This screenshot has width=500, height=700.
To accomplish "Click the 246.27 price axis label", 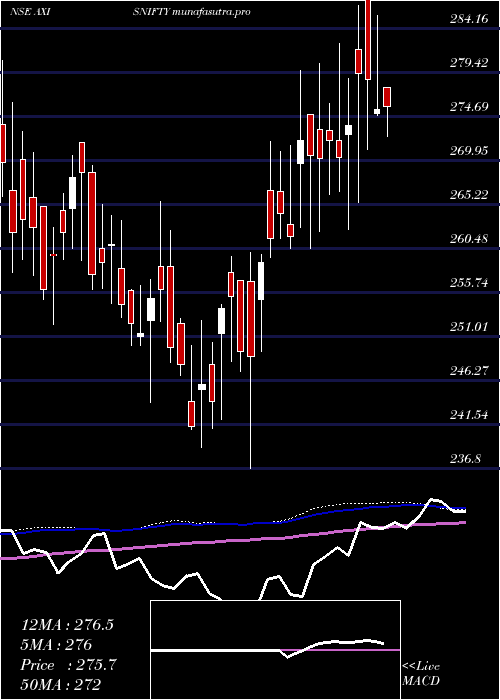I will pyautogui.click(x=469, y=371).
